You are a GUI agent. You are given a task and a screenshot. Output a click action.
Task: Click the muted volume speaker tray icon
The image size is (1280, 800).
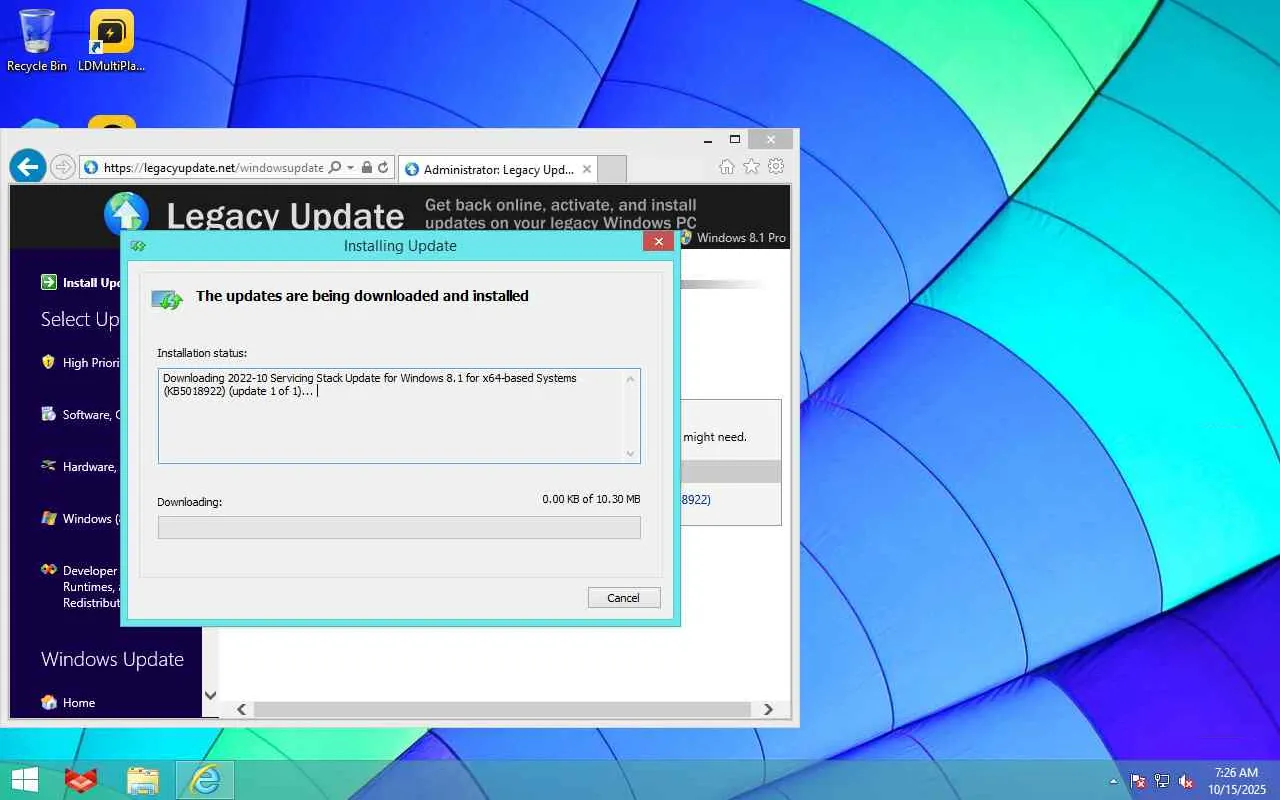pos(1186,781)
